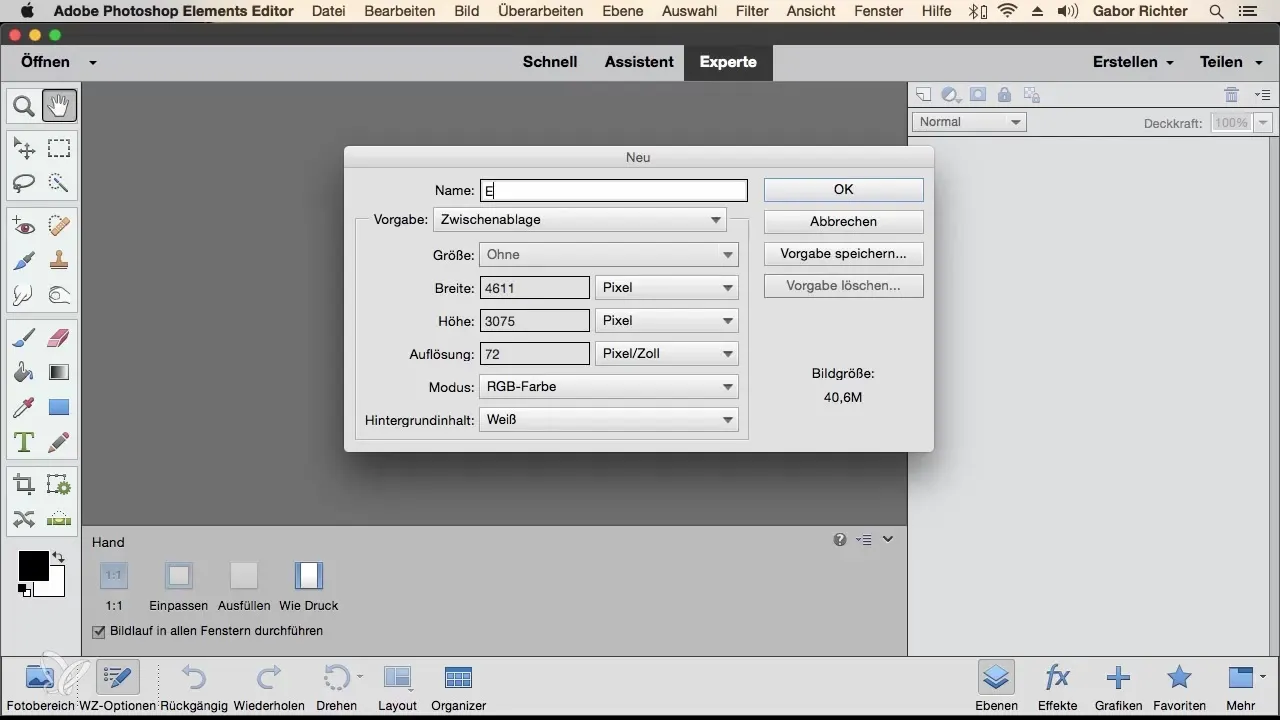The image size is (1280, 720).
Task: Click the 1:1 zoom option
Action: (114, 575)
